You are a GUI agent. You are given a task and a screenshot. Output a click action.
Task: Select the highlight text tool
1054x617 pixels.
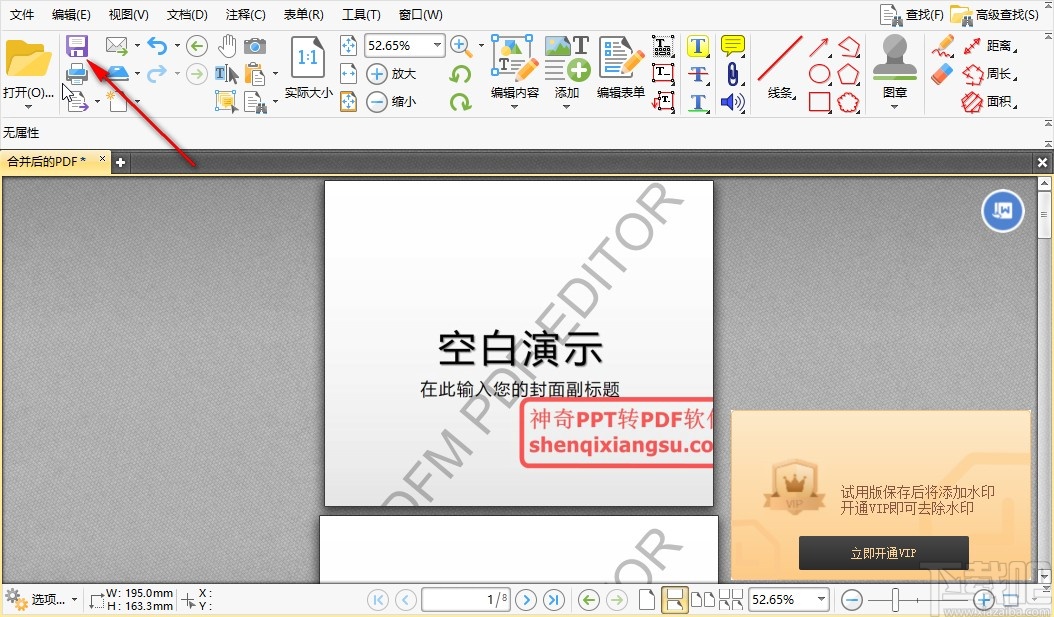point(698,46)
